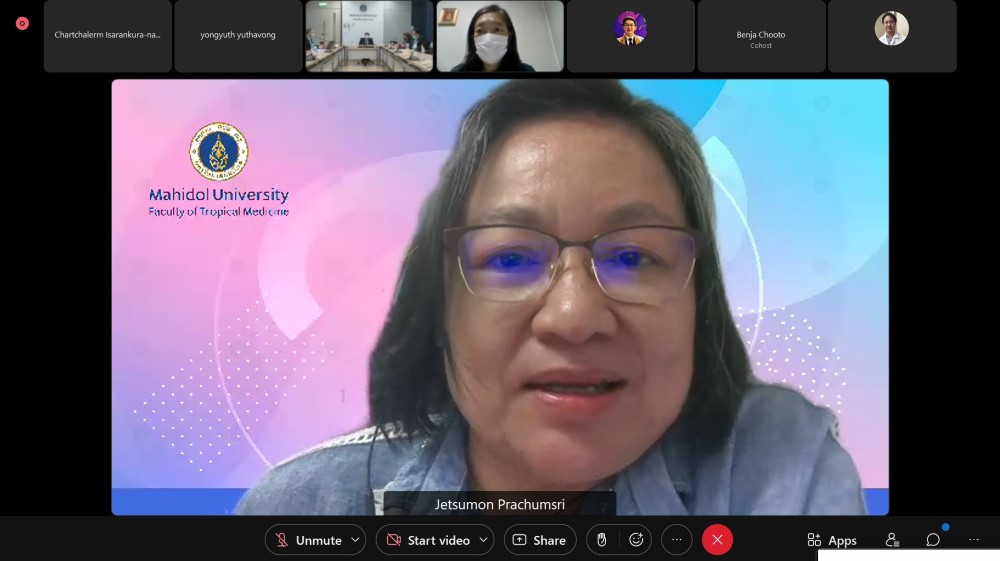The width and height of the screenshot is (1000, 561).
Task: Select Chartchalerm Isarankura participant tile
Action: pos(107,36)
